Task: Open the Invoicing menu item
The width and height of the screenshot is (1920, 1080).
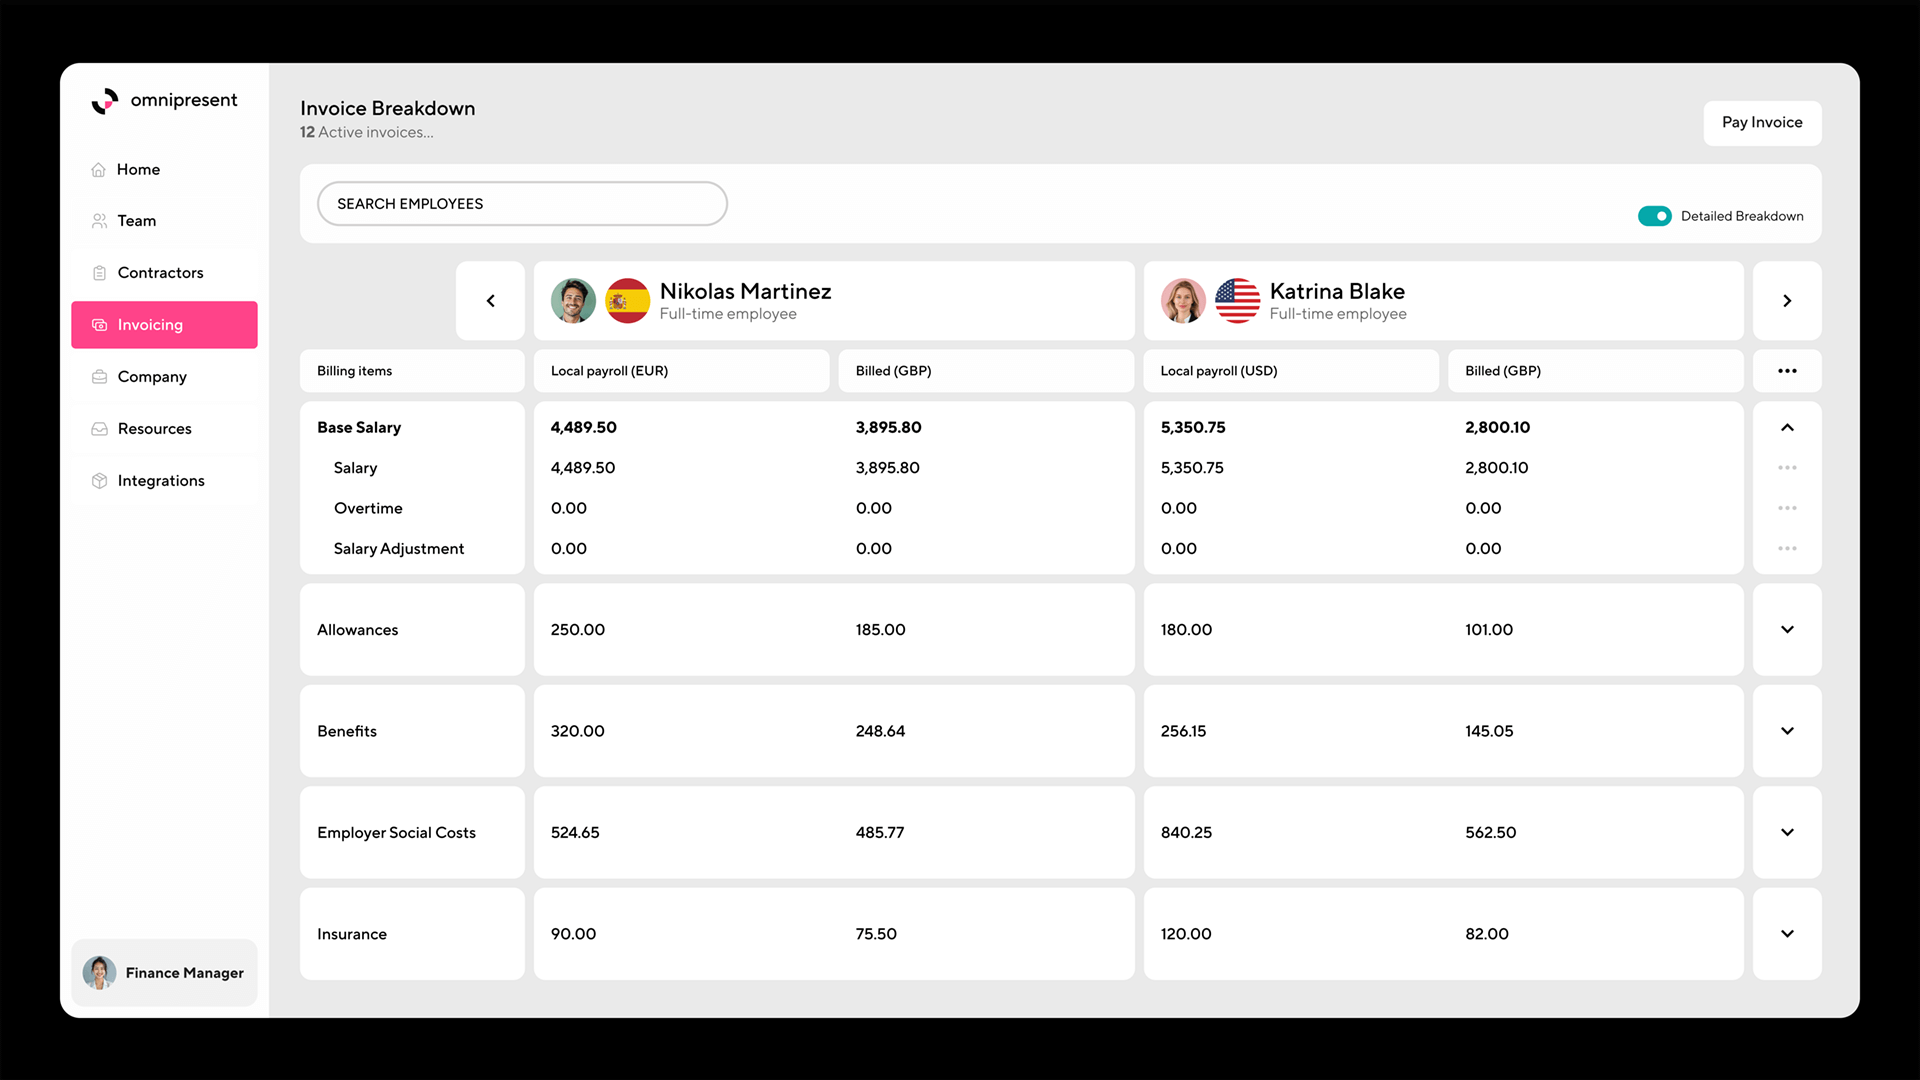Action: click(x=164, y=325)
